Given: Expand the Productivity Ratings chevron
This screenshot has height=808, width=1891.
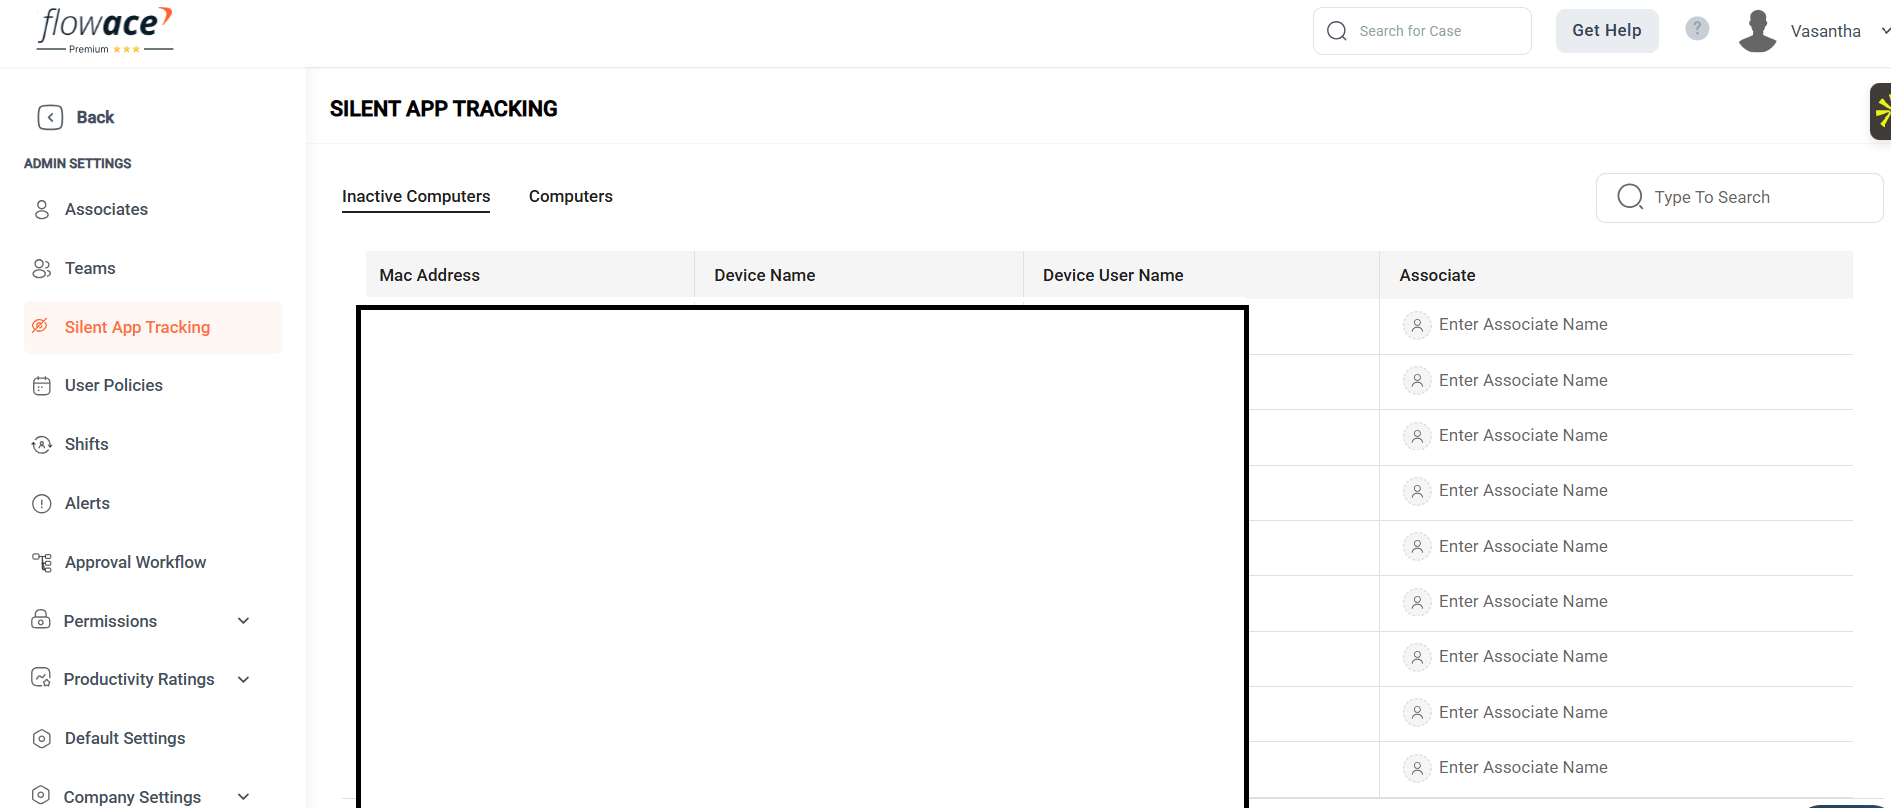Looking at the screenshot, I should (x=243, y=680).
